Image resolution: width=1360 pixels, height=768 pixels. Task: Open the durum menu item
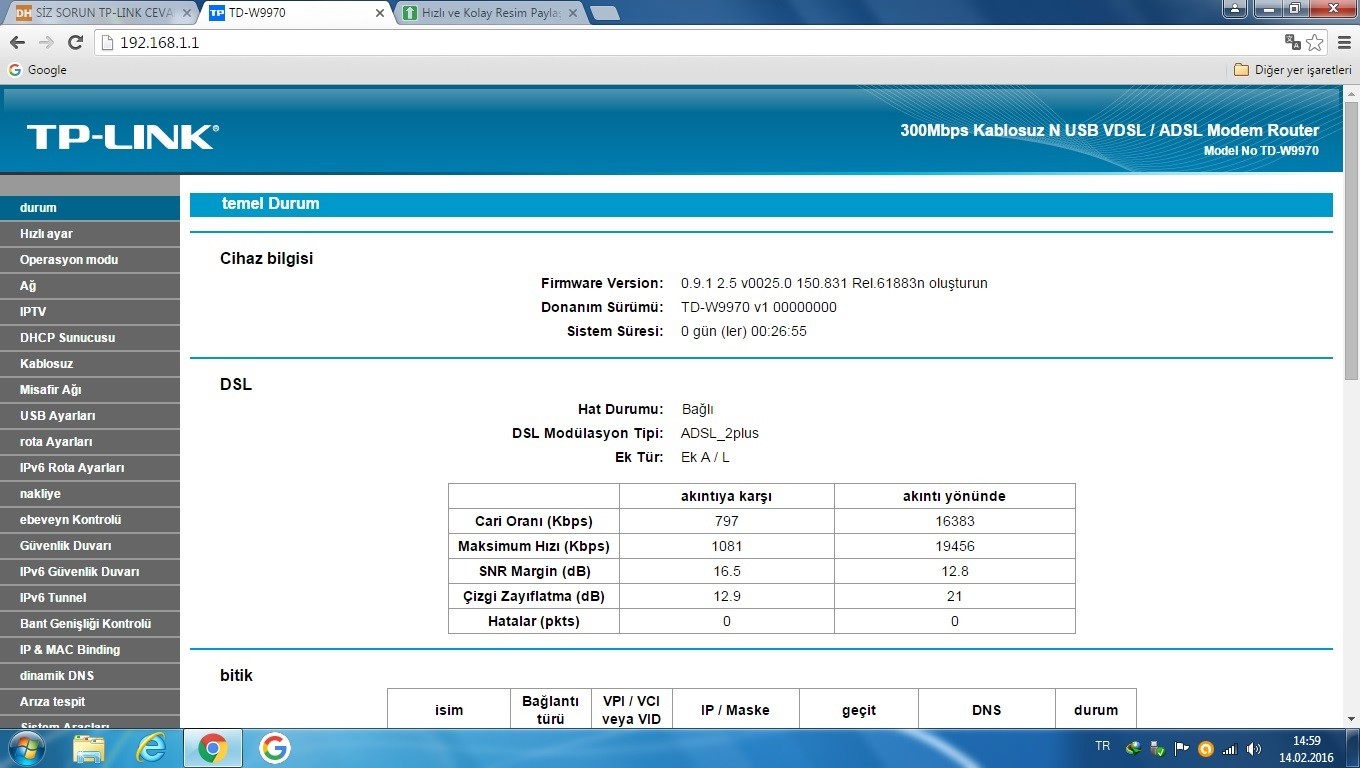point(90,207)
